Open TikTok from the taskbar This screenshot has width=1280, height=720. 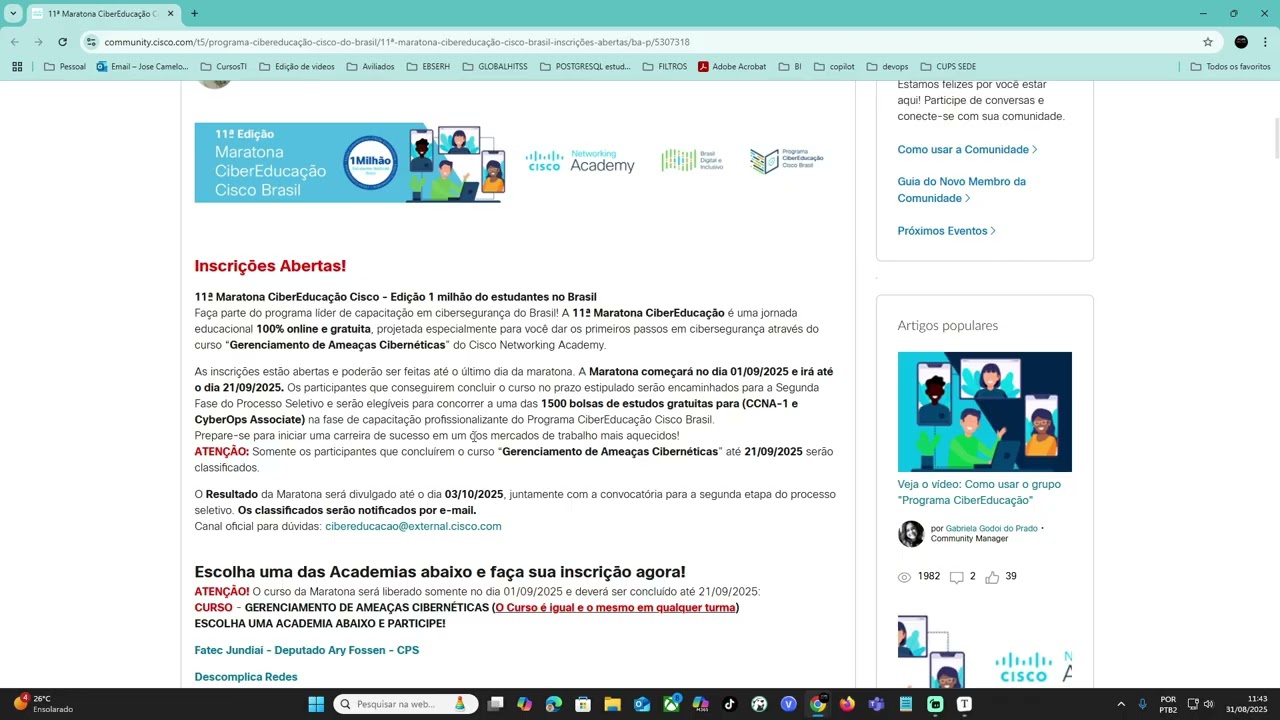(730, 704)
